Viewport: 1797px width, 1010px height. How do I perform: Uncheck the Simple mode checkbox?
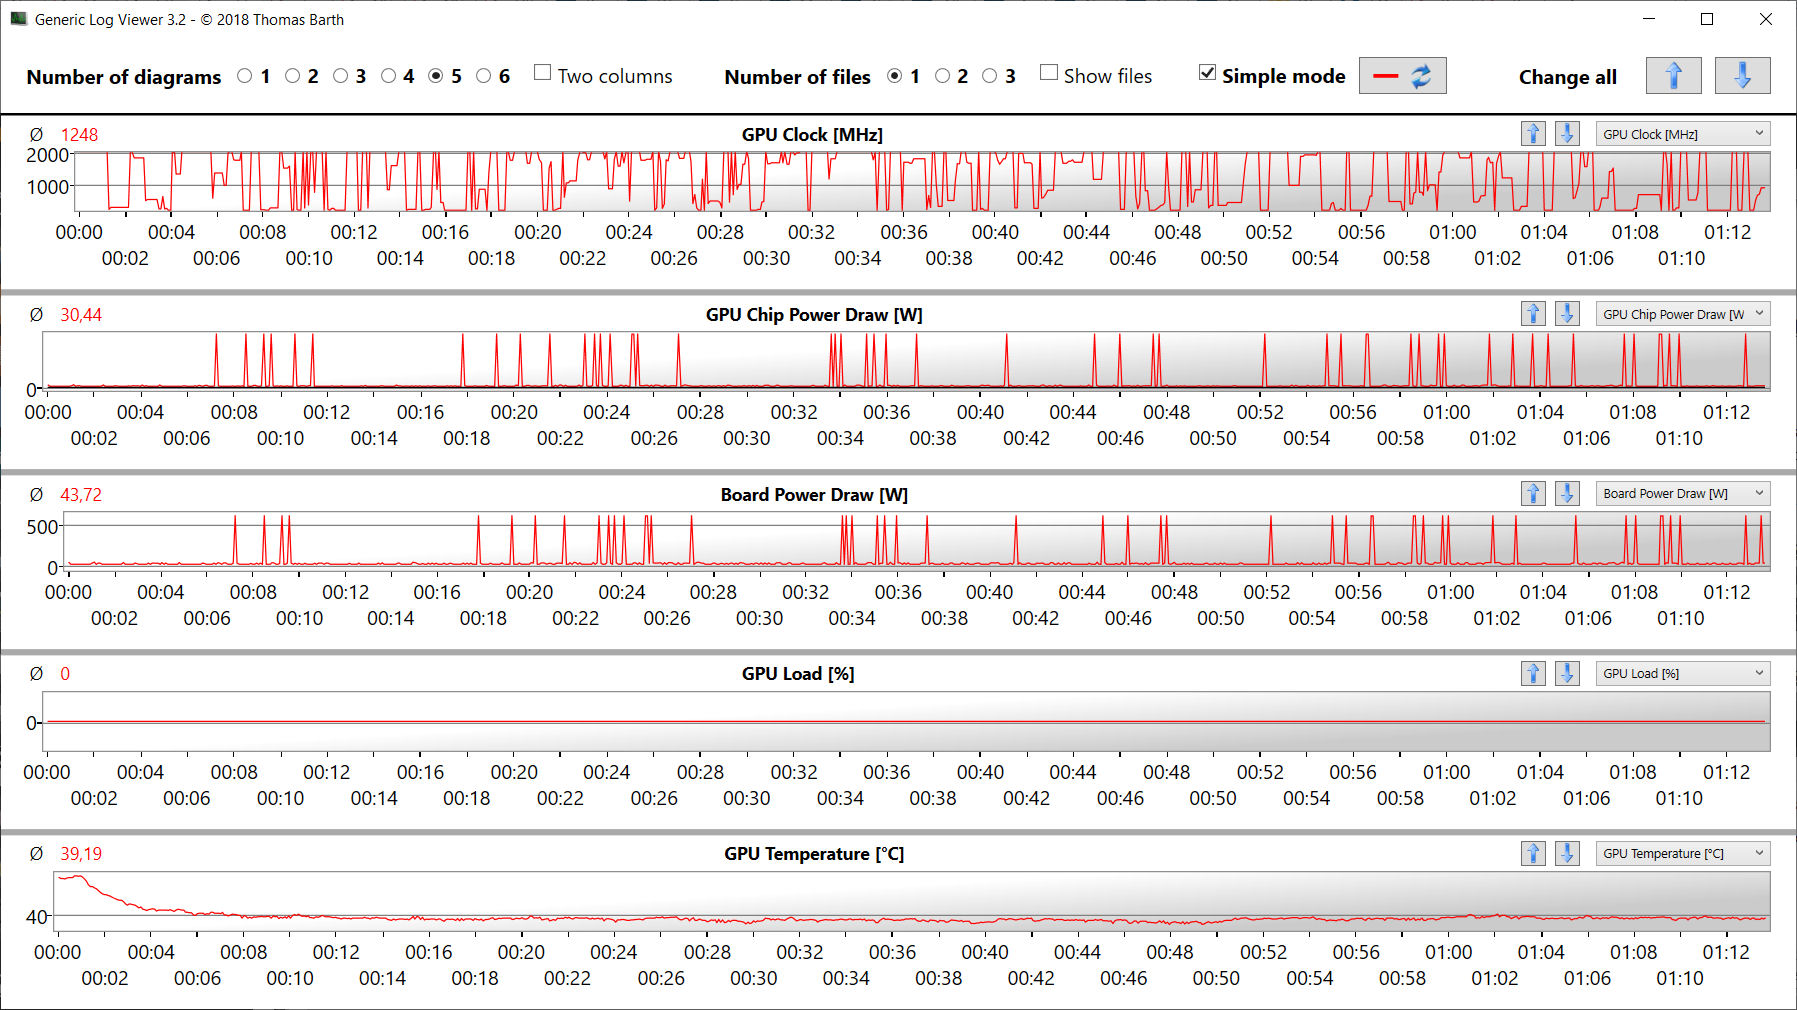tap(1208, 73)
